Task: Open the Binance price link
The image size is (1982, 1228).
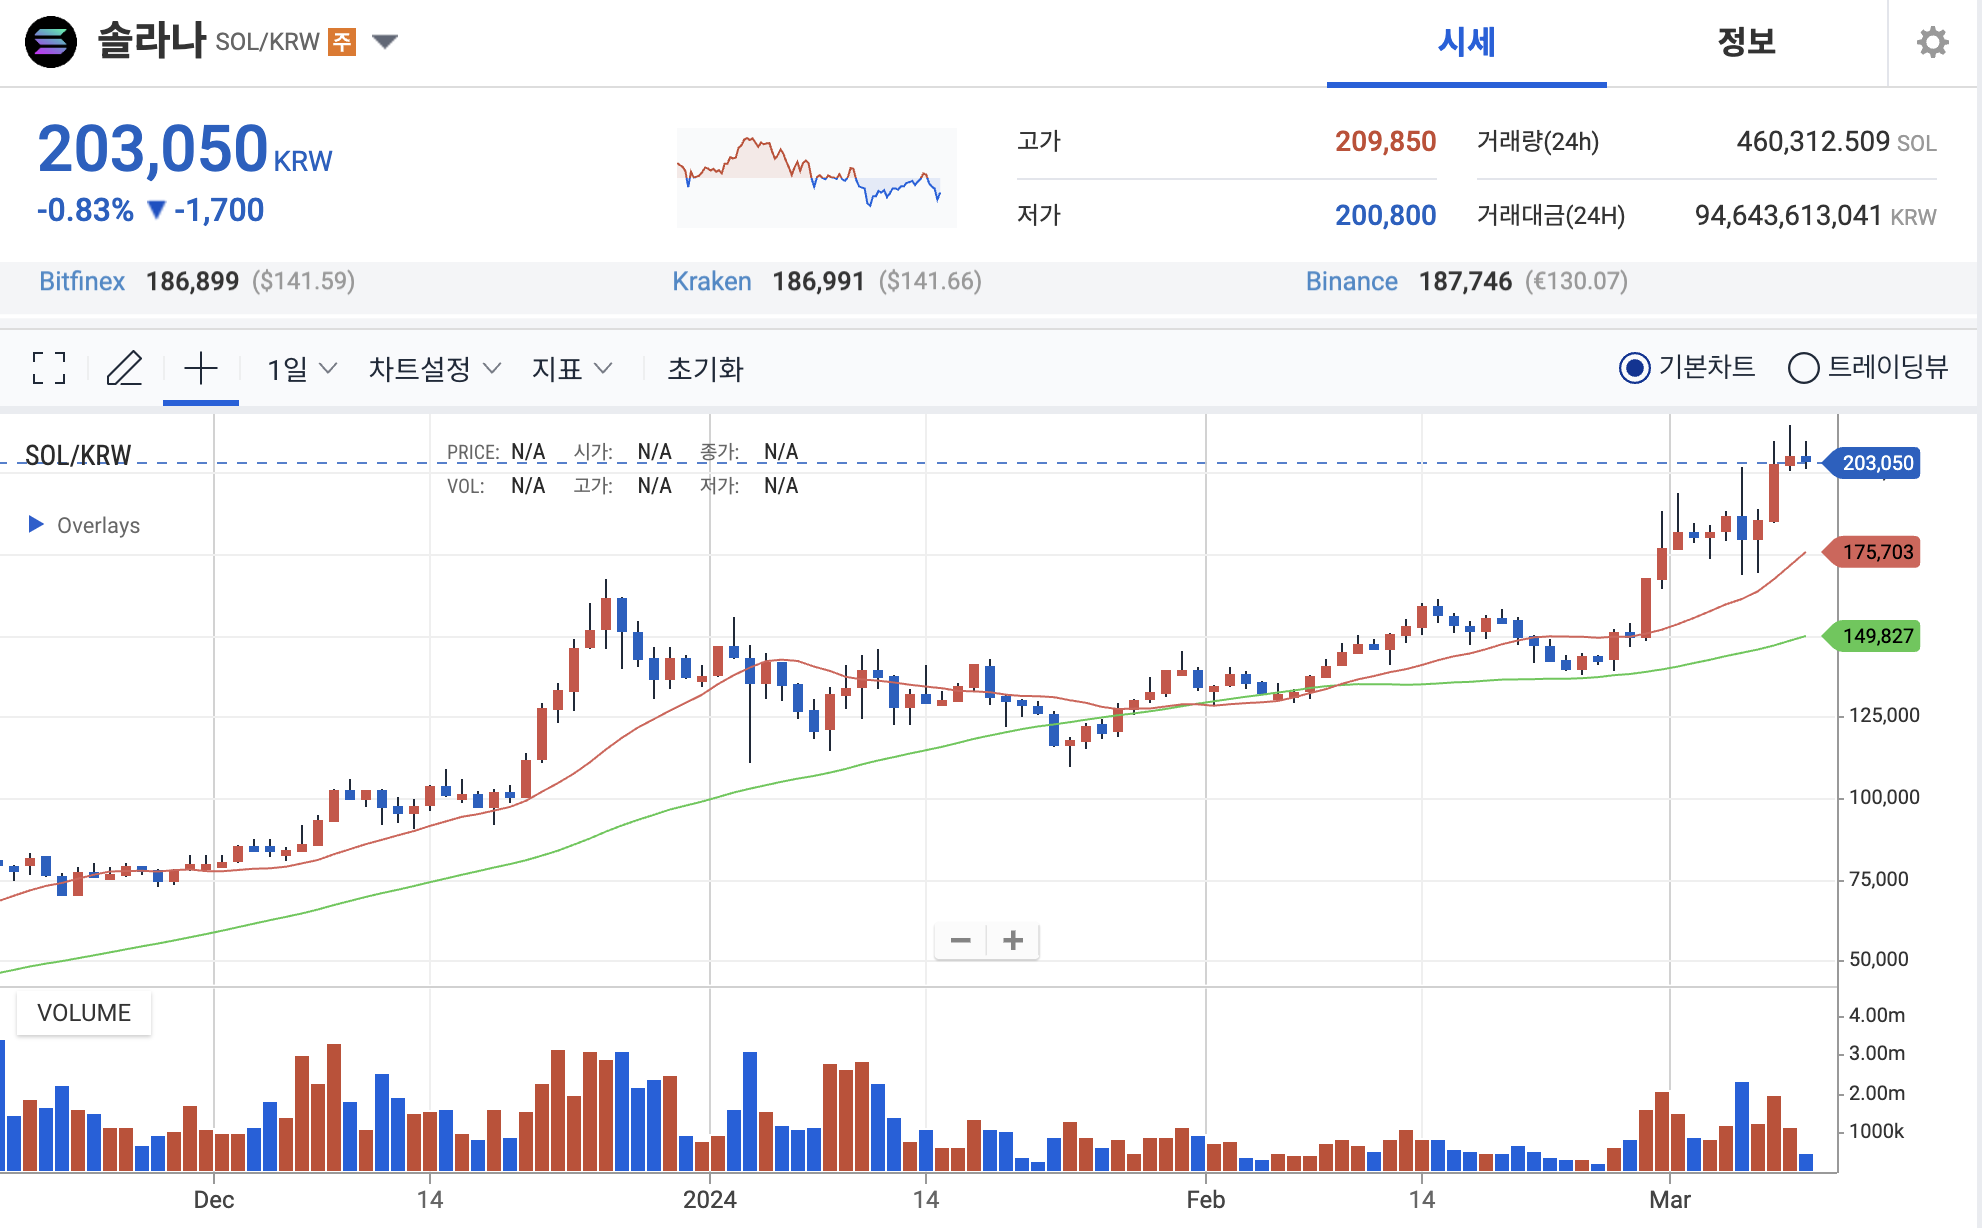Action: 1351,281
